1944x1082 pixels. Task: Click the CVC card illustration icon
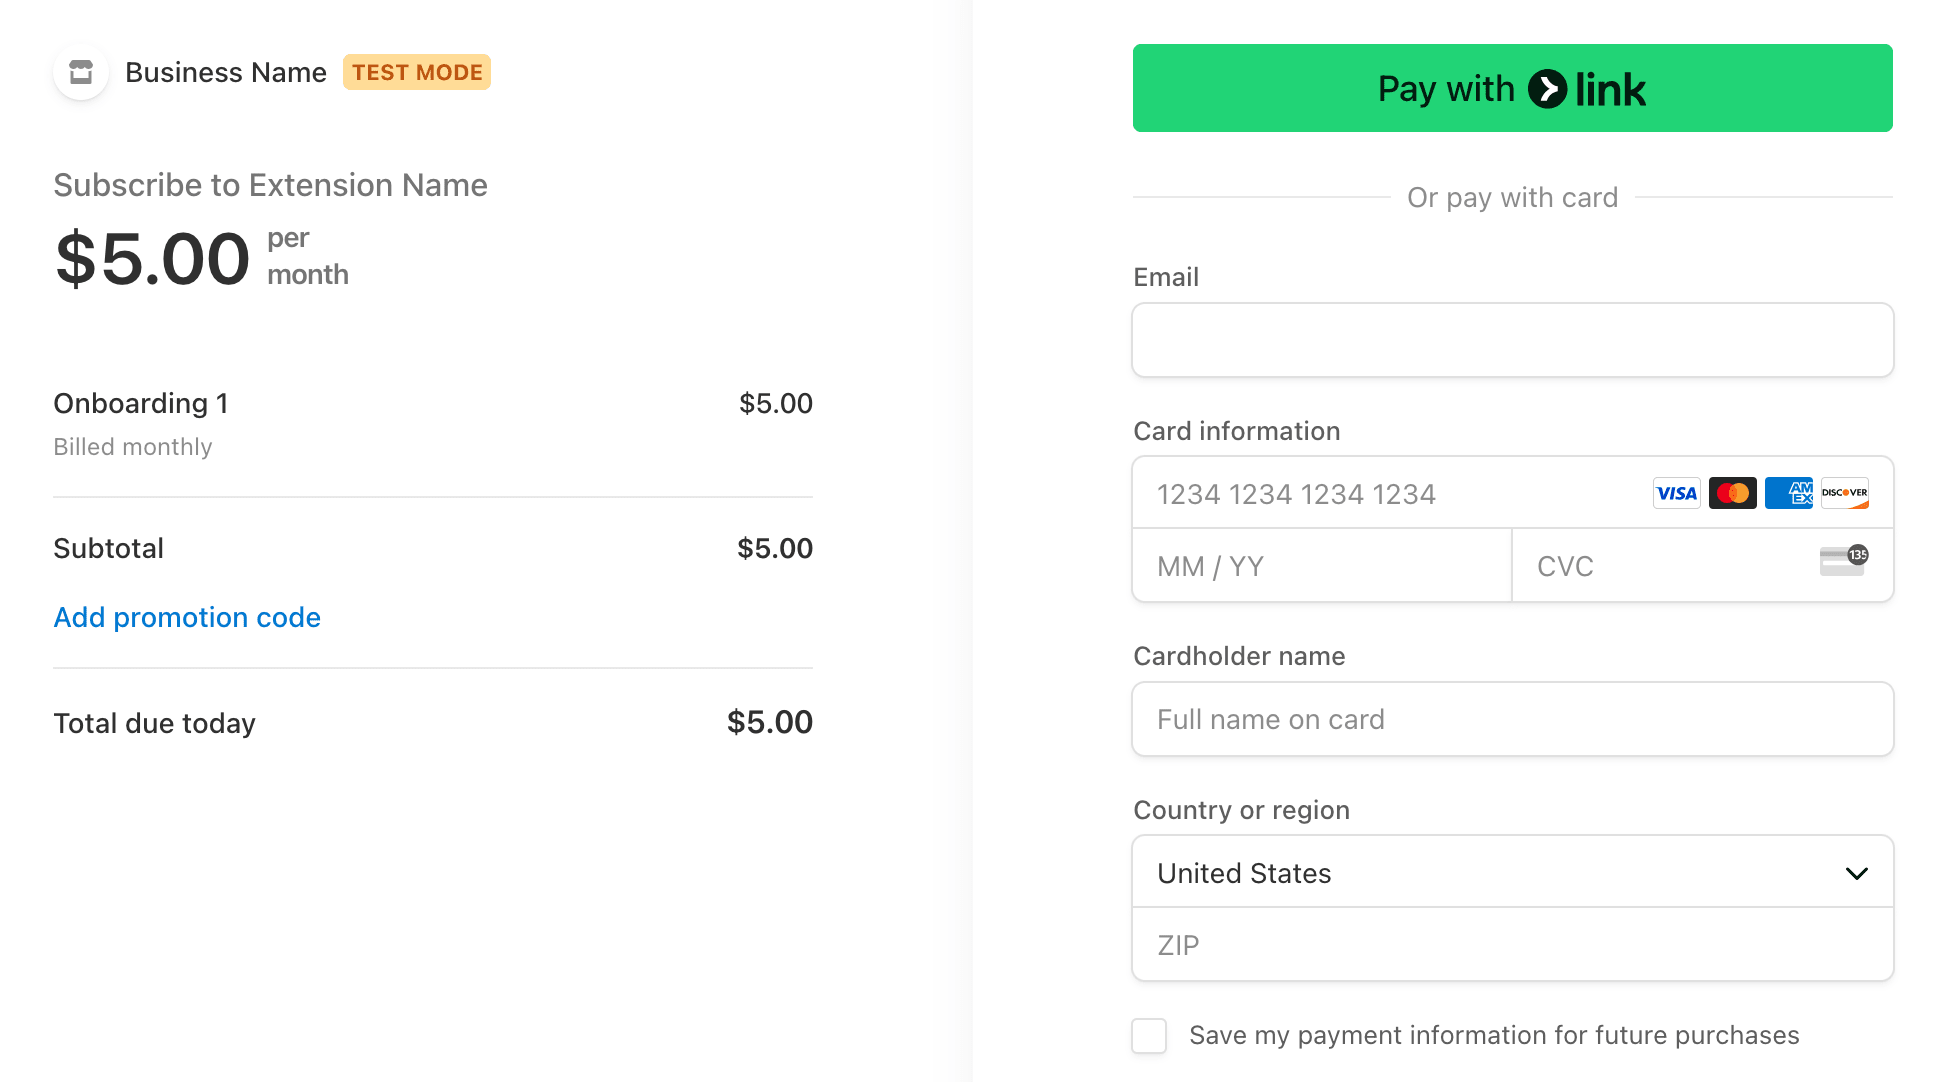coord(1843,561)
